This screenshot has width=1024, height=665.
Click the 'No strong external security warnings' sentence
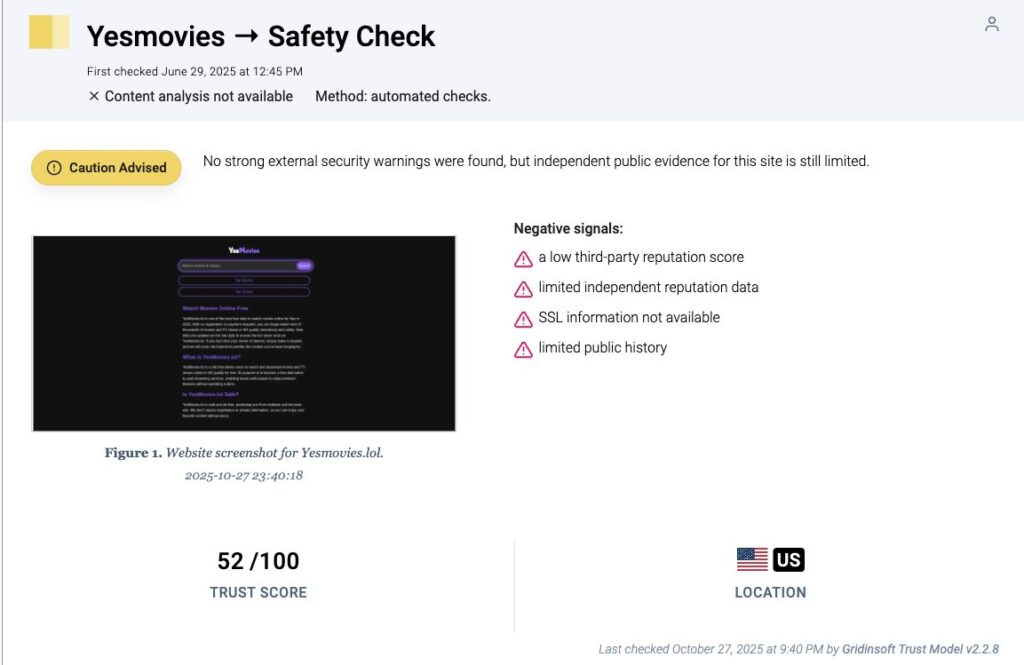pyautogui.click(x=536, y=161)
